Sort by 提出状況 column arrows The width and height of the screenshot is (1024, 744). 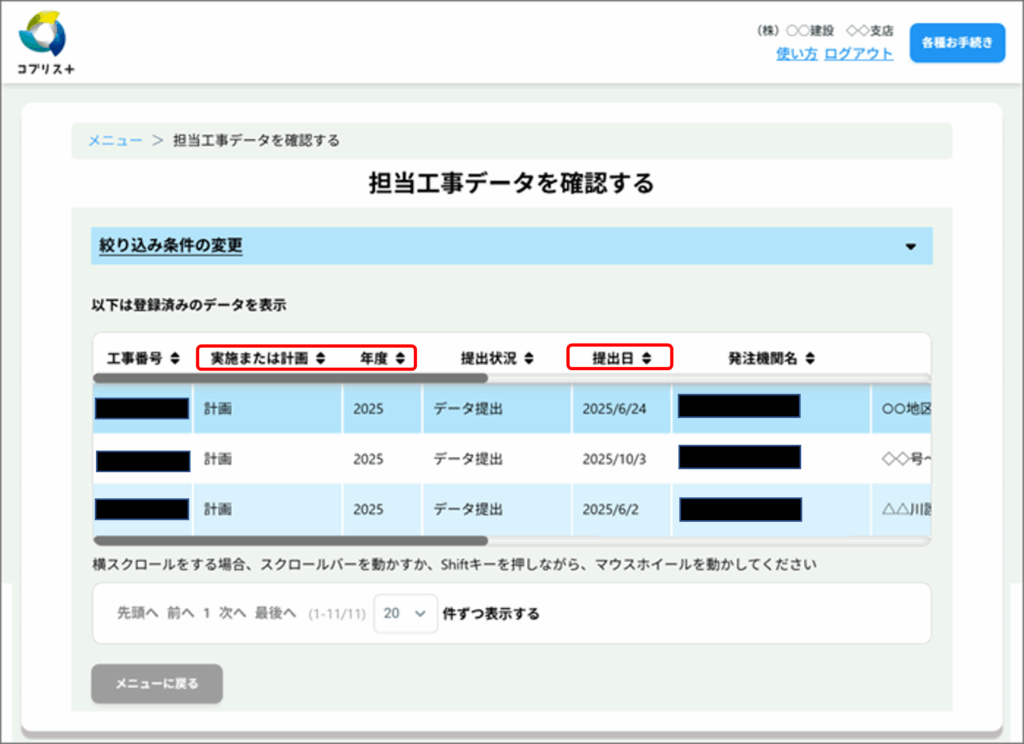coord(529,358)
